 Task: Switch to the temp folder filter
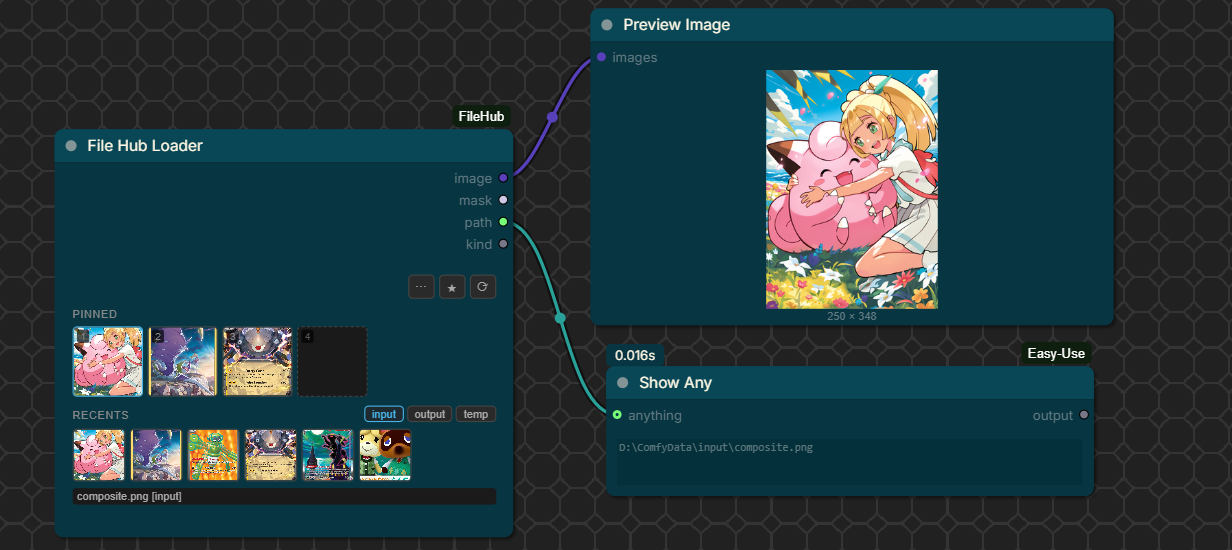[x=476, y=414]
